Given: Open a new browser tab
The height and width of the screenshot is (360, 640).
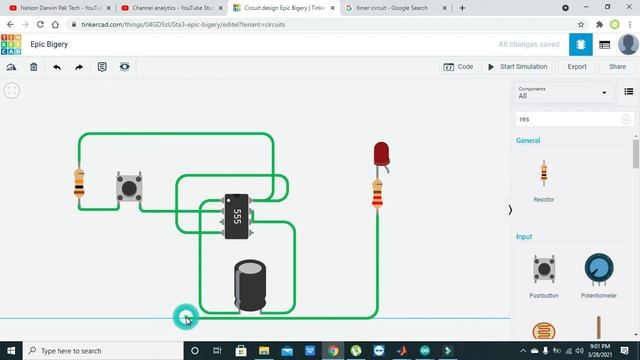Looking at the screenshot, I should tap(462, 8).
